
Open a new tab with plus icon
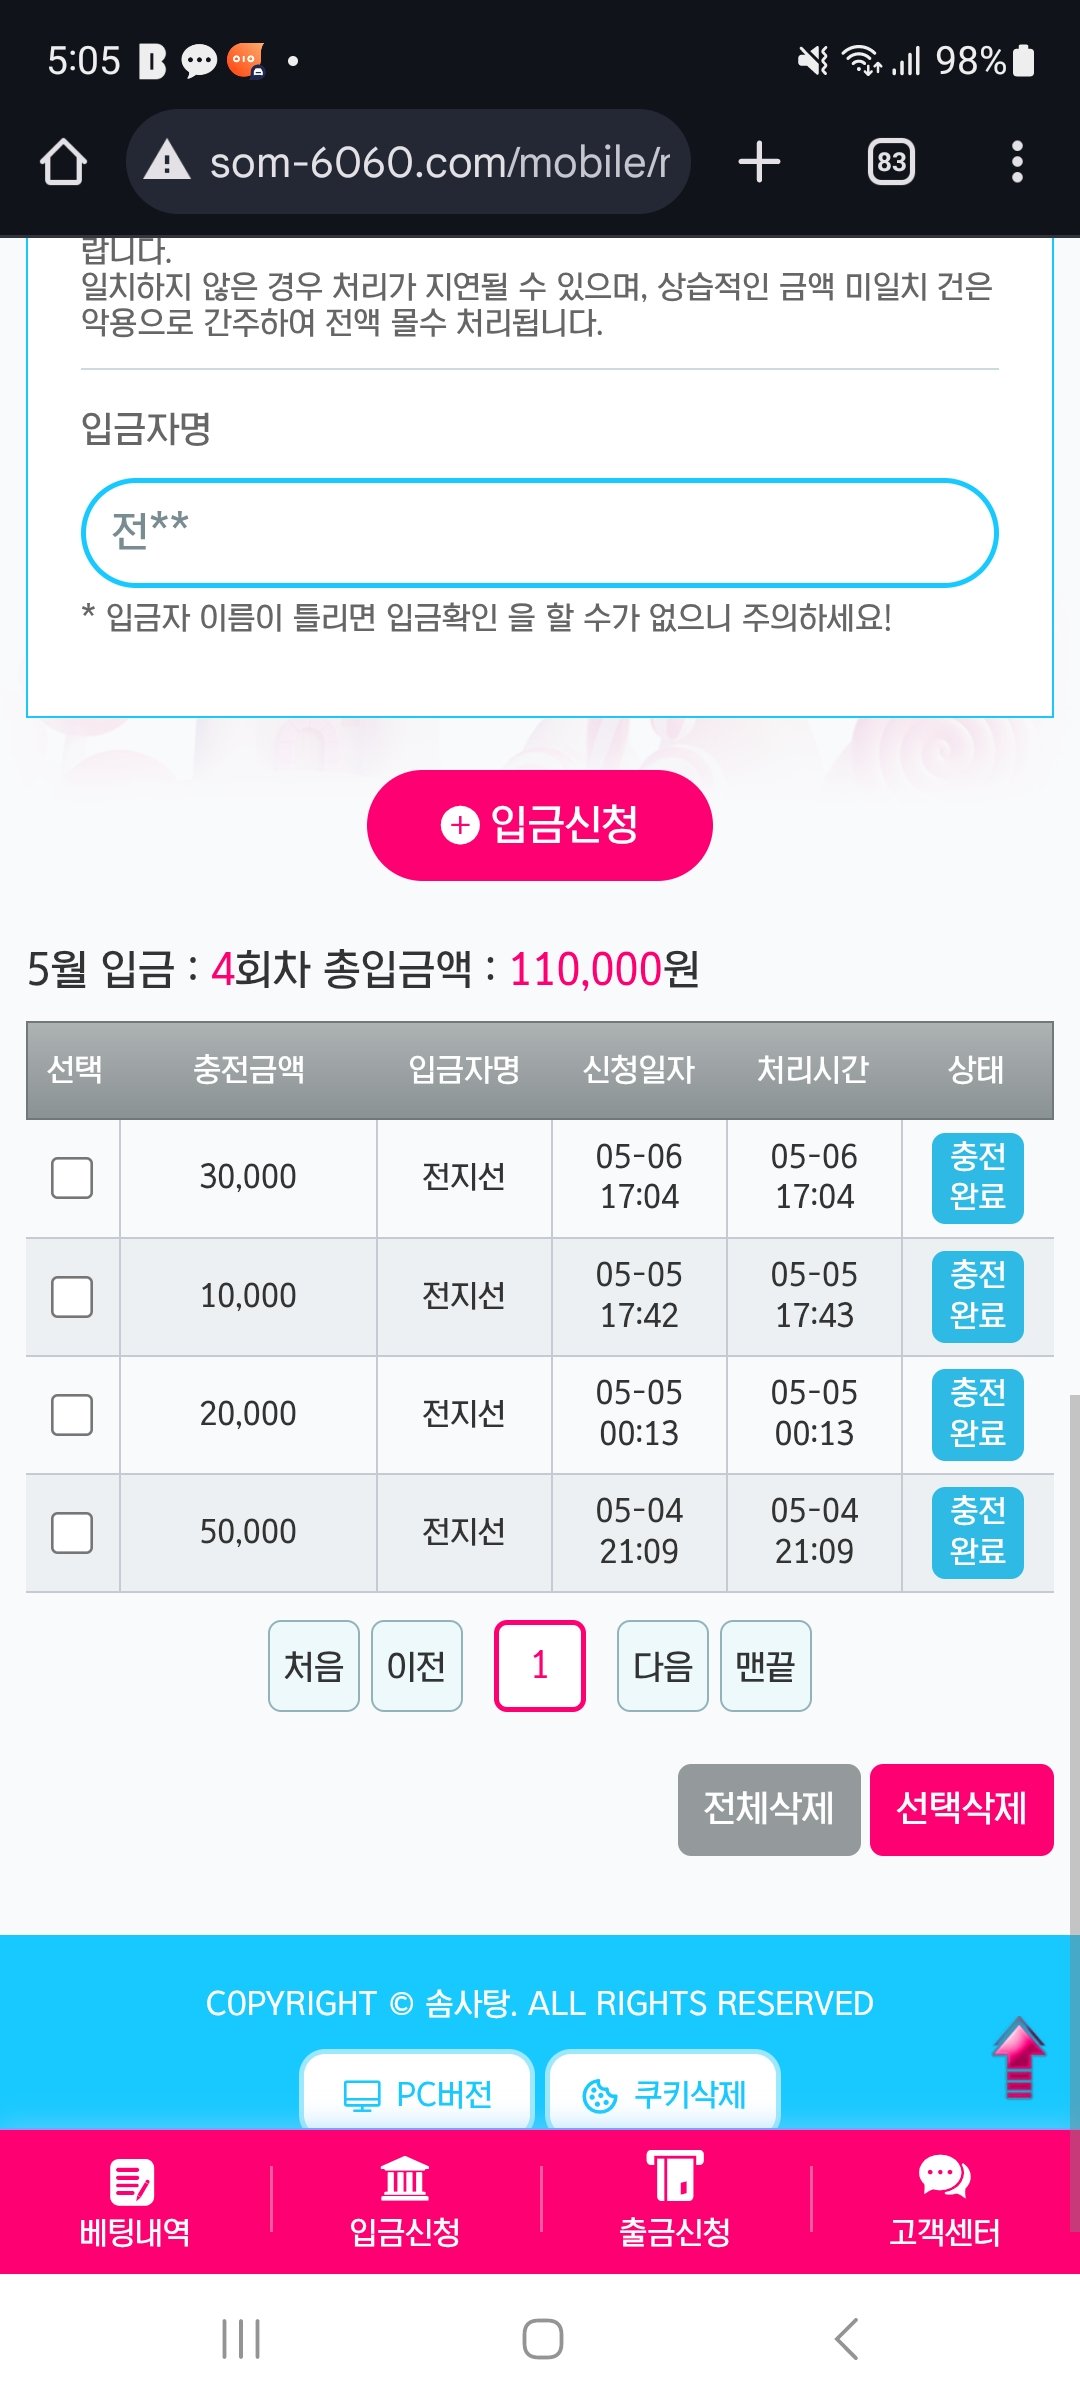pos(759,162)
